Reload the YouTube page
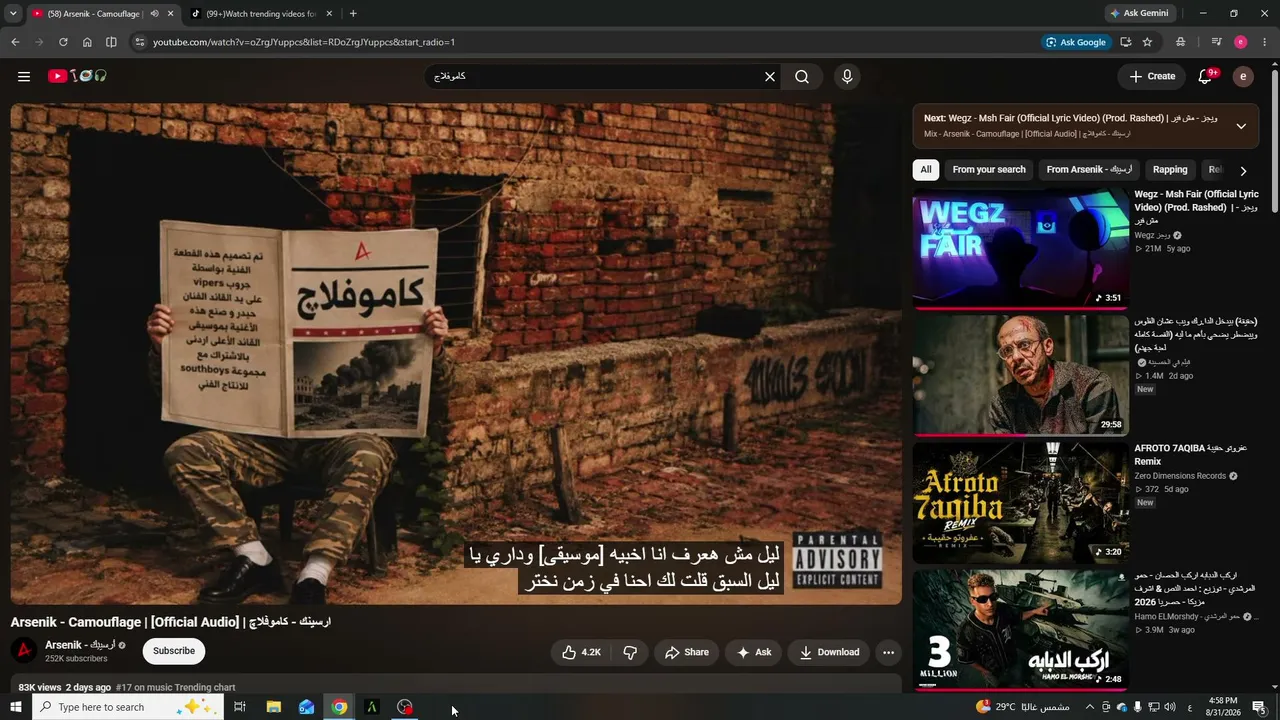This screenshot has width=1280, height=720. 63,42
